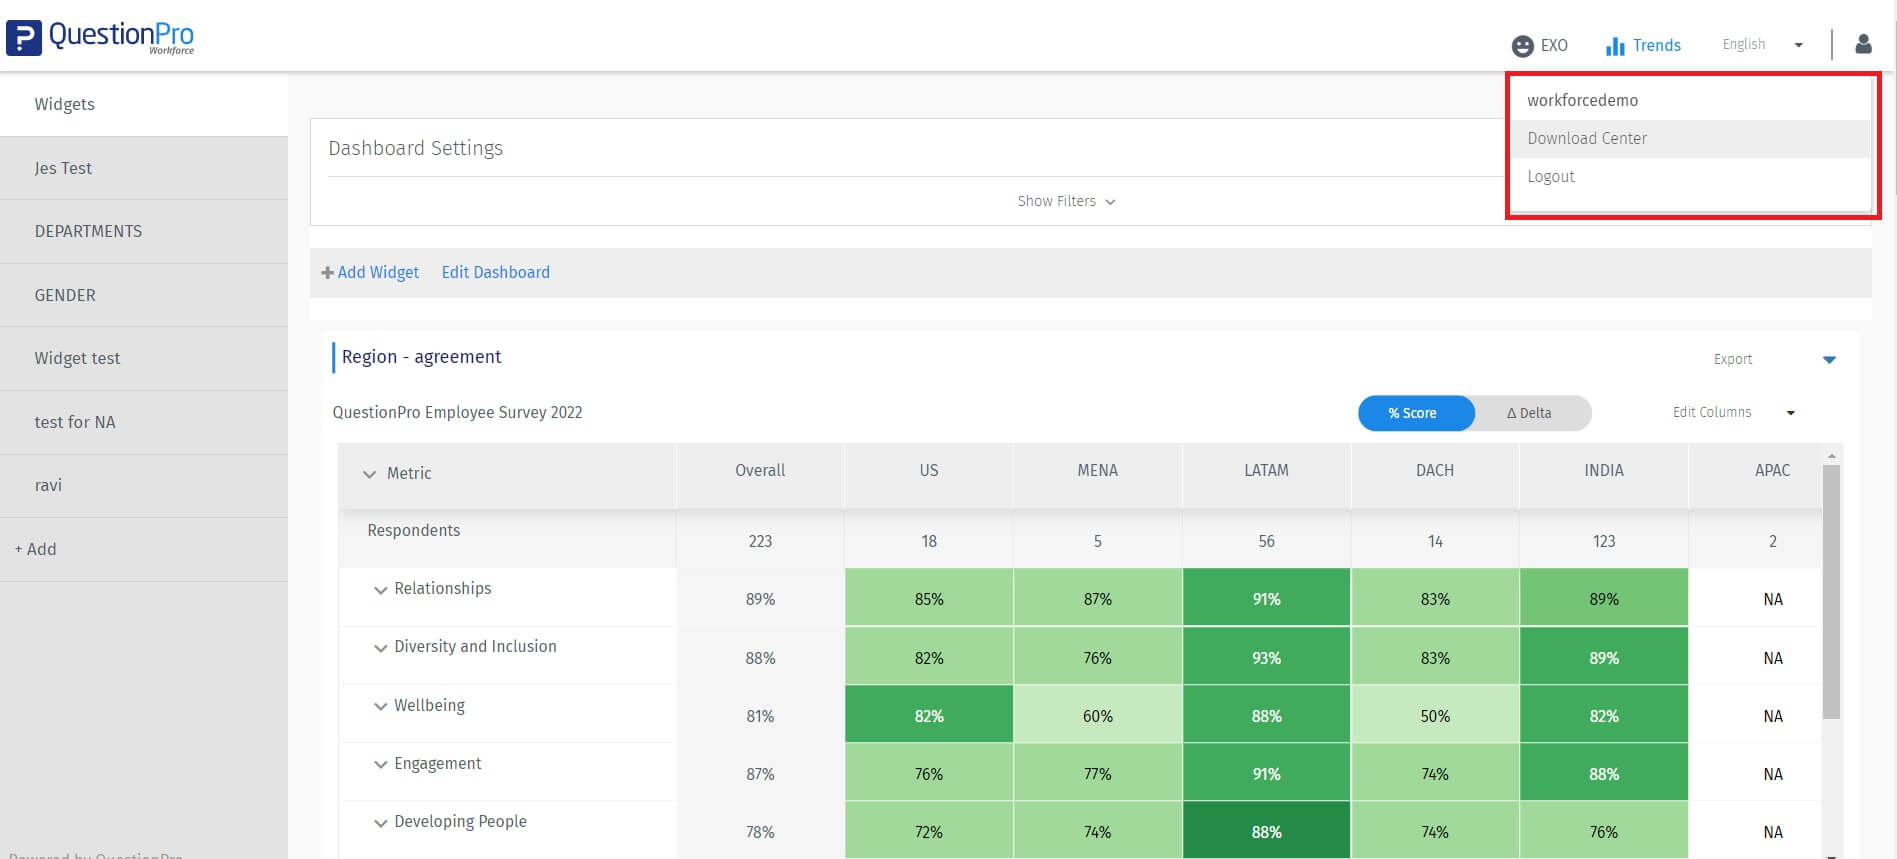
Task: Expand Show Filters
Action: [1066, 201]
